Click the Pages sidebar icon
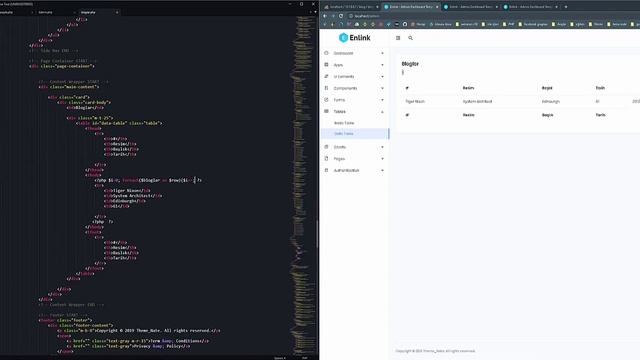This screenshot has width=640, height=360. click(x=326, y=158)
